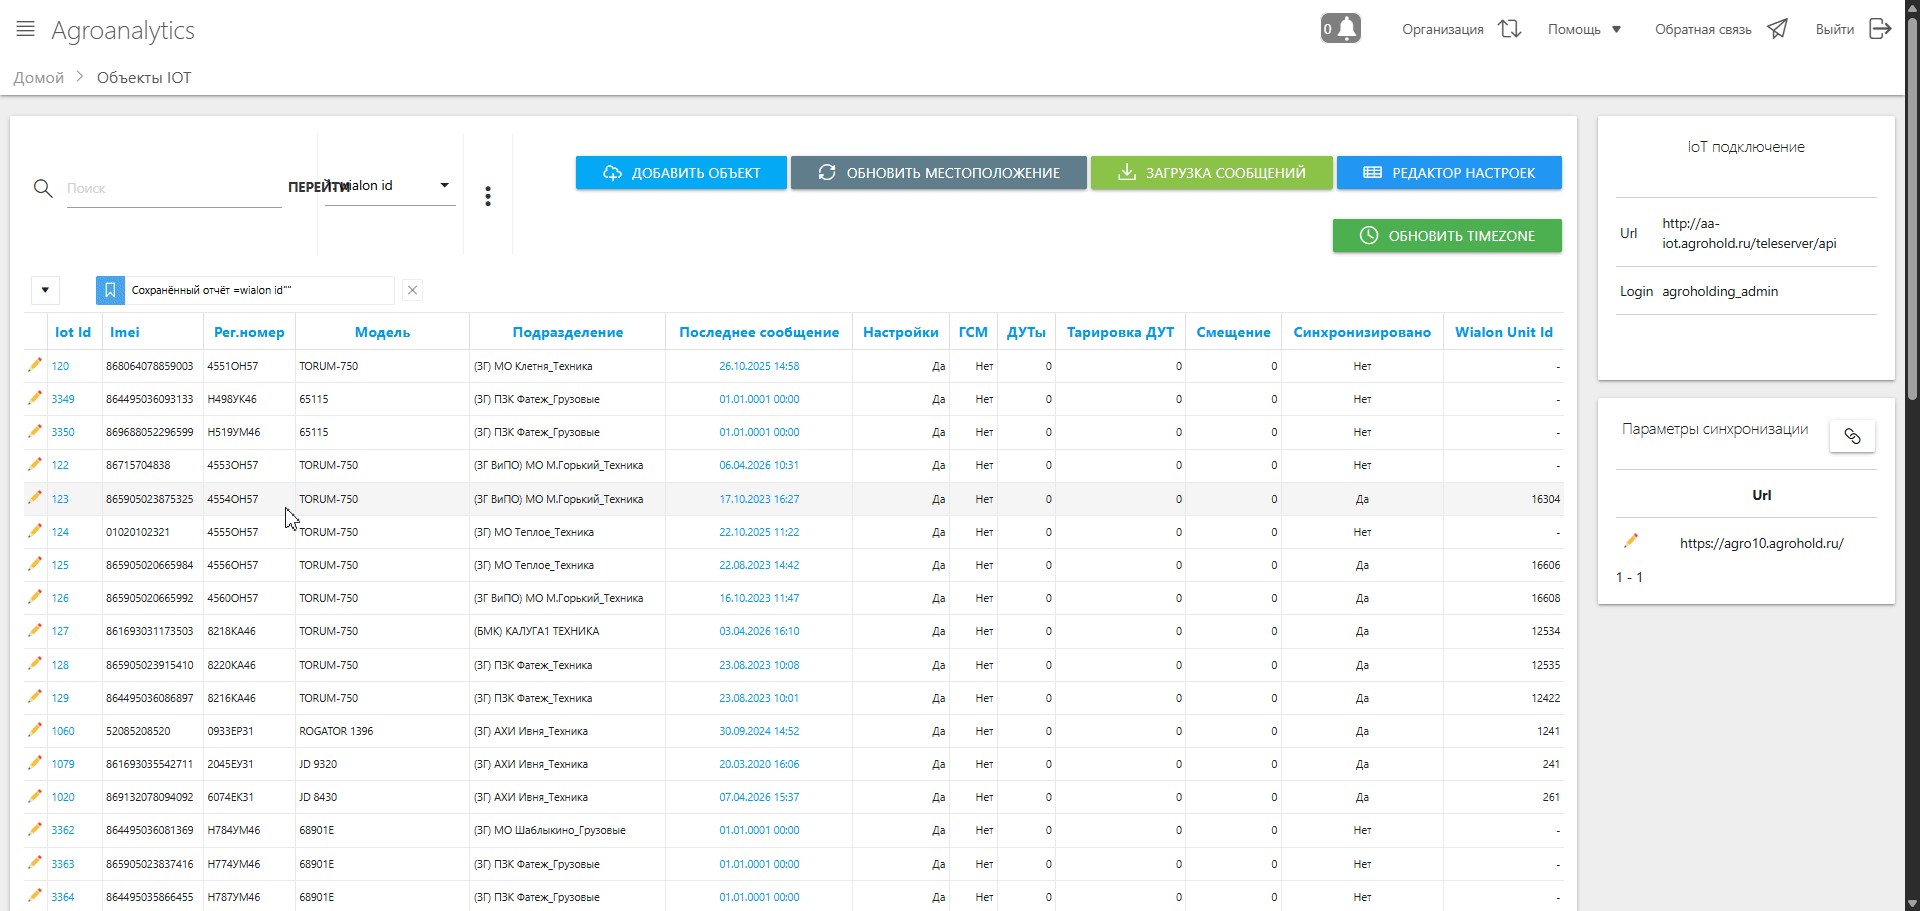Click the saved report bookmark icon
Image resolution: width=1920 pixels, height=911 pixels.
[x=110, y=290]
